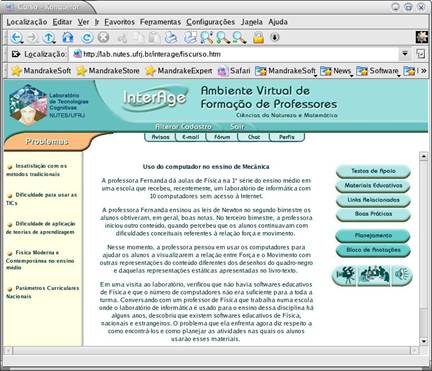Expand the Software bookmark folder
This screenshot has width=432, height=371.
pyautogui.click(x=378, y=71)
